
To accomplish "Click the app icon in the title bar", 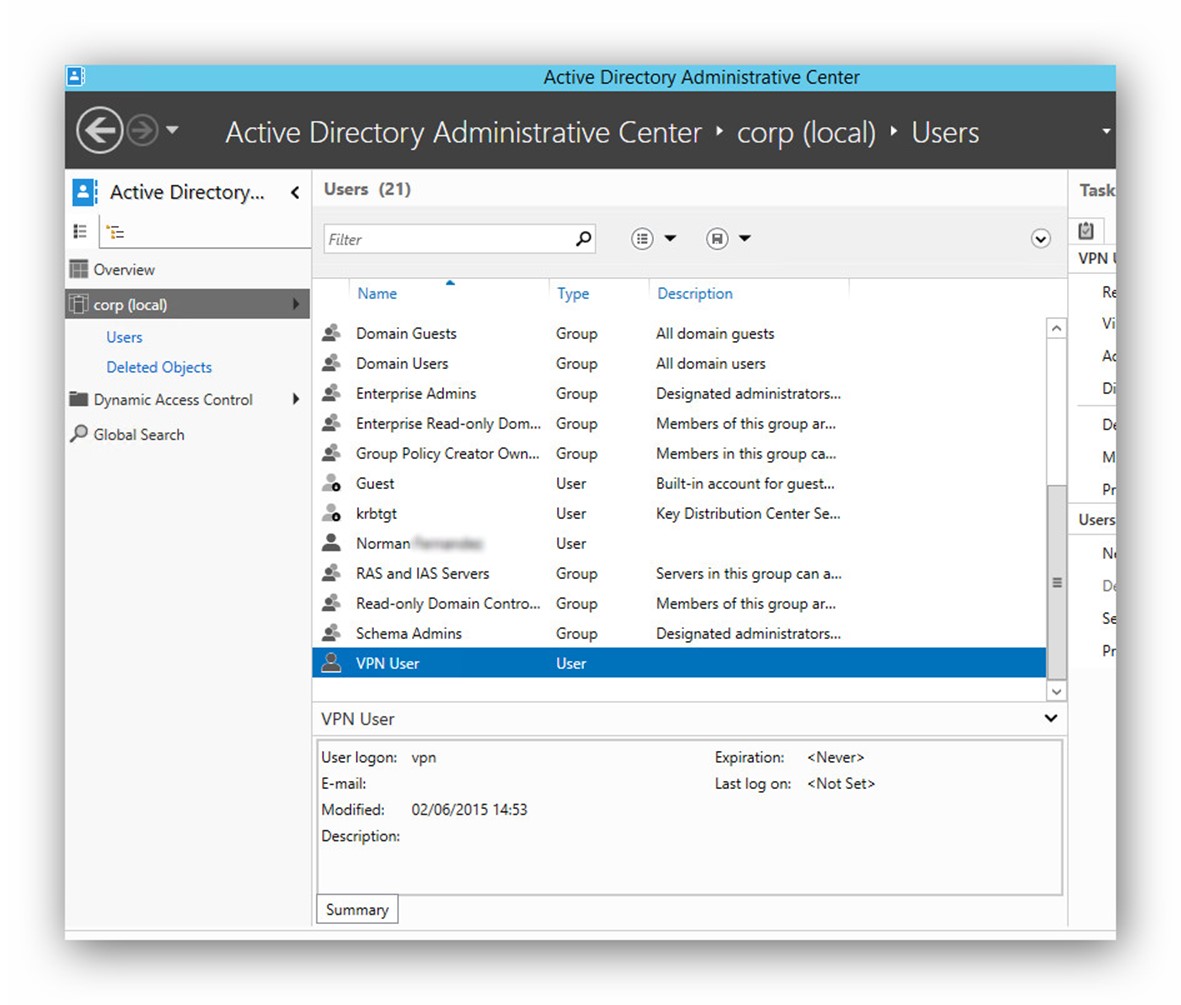I will 75,76.
